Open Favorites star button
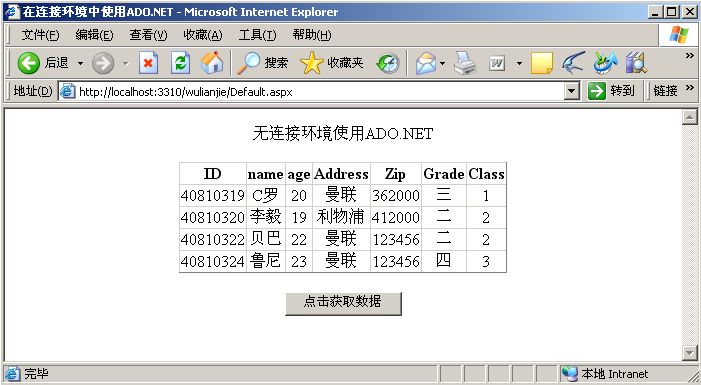701x385 pixels. click(x=332, y=63)
